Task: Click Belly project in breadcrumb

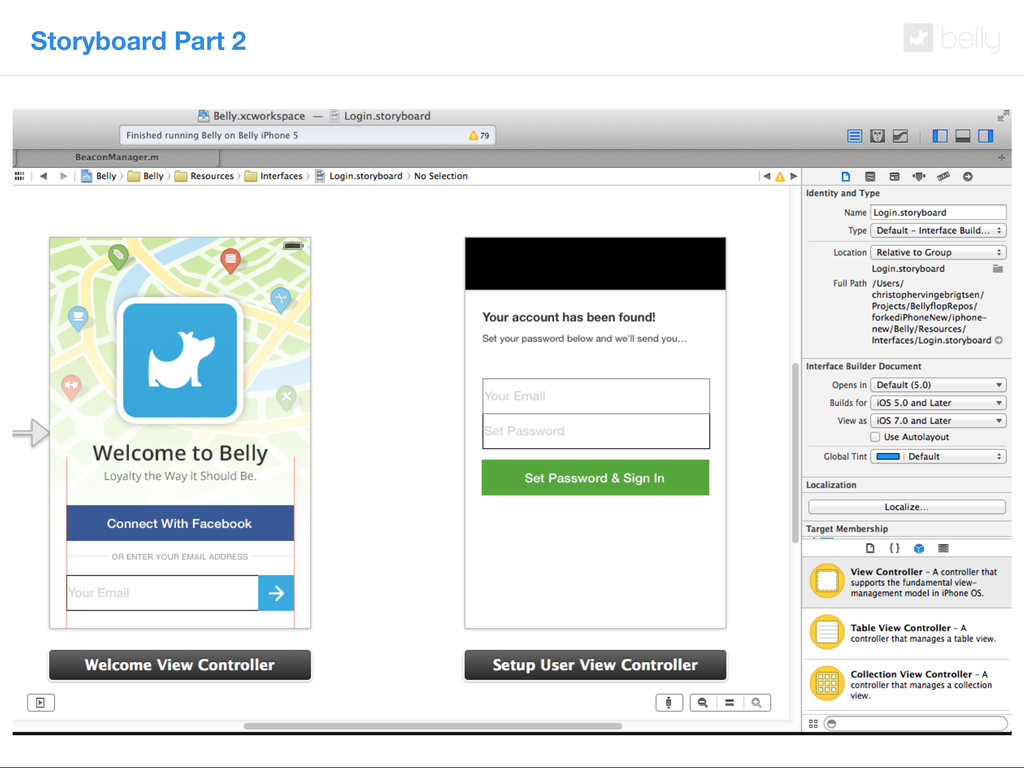Action: [x=99, y=176]
